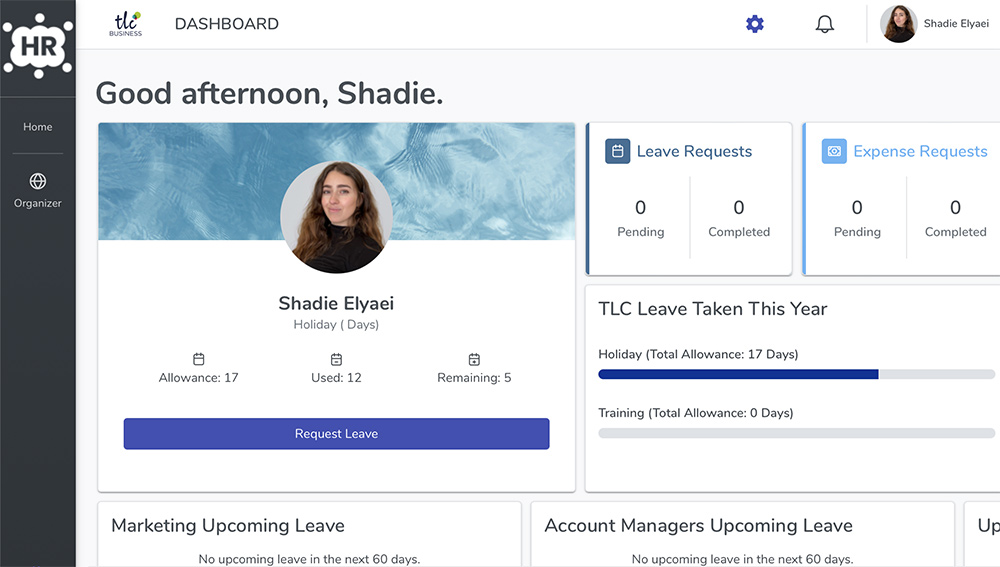Open notifications with the bell icon
The height and width of the screenshot is (567, 1000).
[x=825, y=24]
